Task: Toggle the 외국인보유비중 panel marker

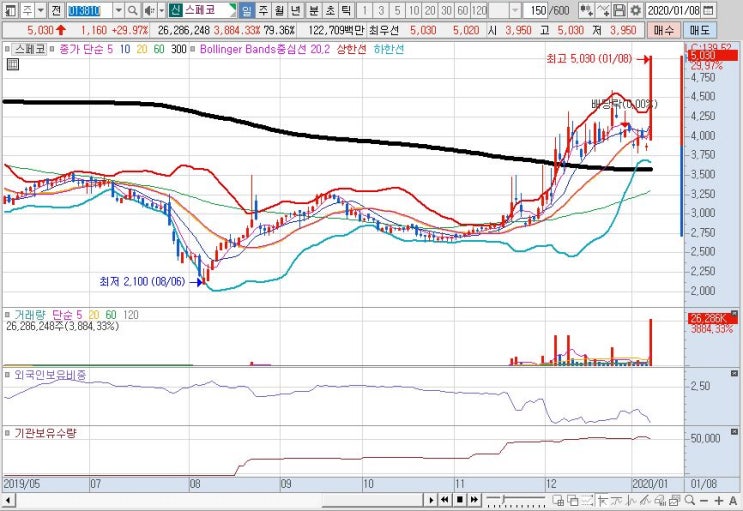Action: coord(7,375)
